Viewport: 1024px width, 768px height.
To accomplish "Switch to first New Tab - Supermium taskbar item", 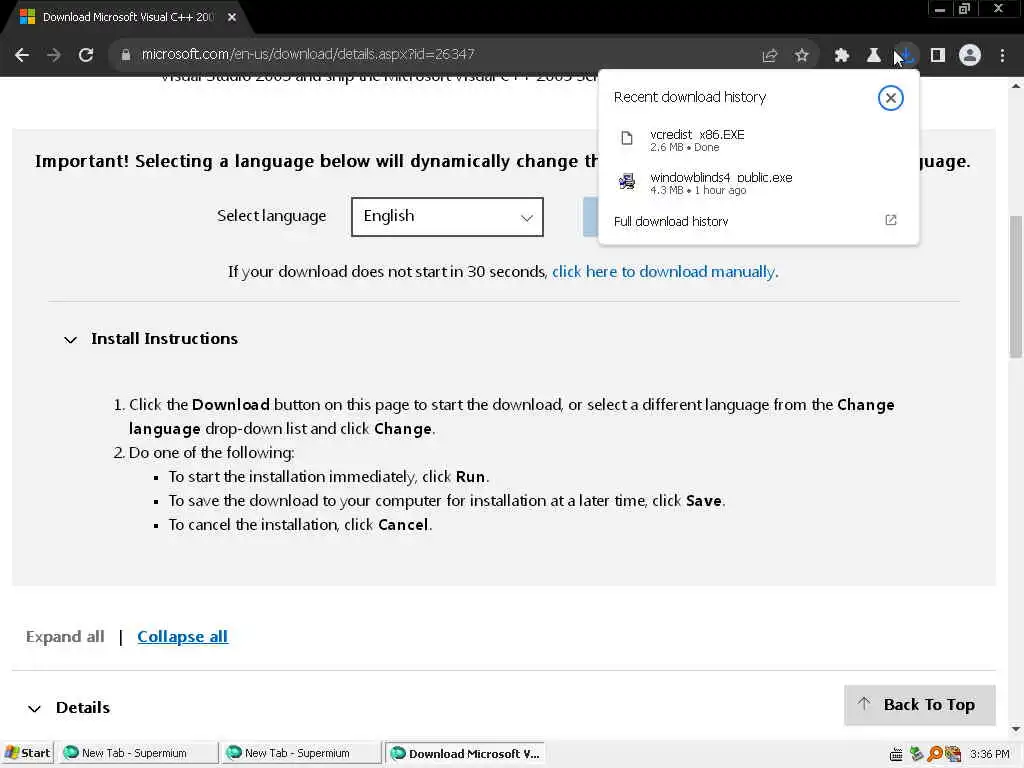I will tap(136, 753).
